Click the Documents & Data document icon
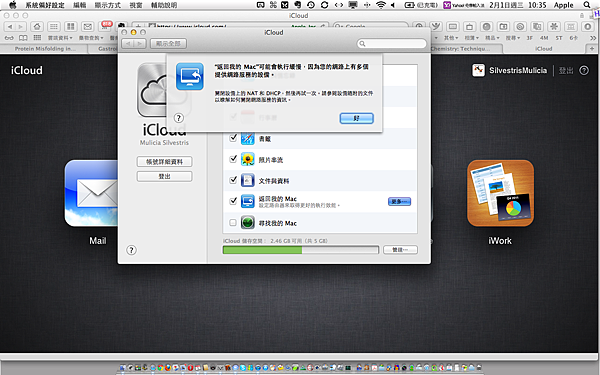 pyautogui.click(x=248, y=180)
